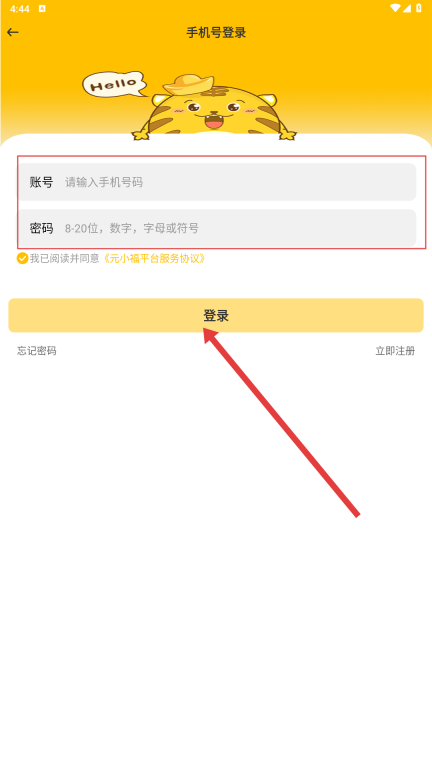Go to 立即注册
The height and width of the screenshot is (768, 432).
(x=395, y=351)
